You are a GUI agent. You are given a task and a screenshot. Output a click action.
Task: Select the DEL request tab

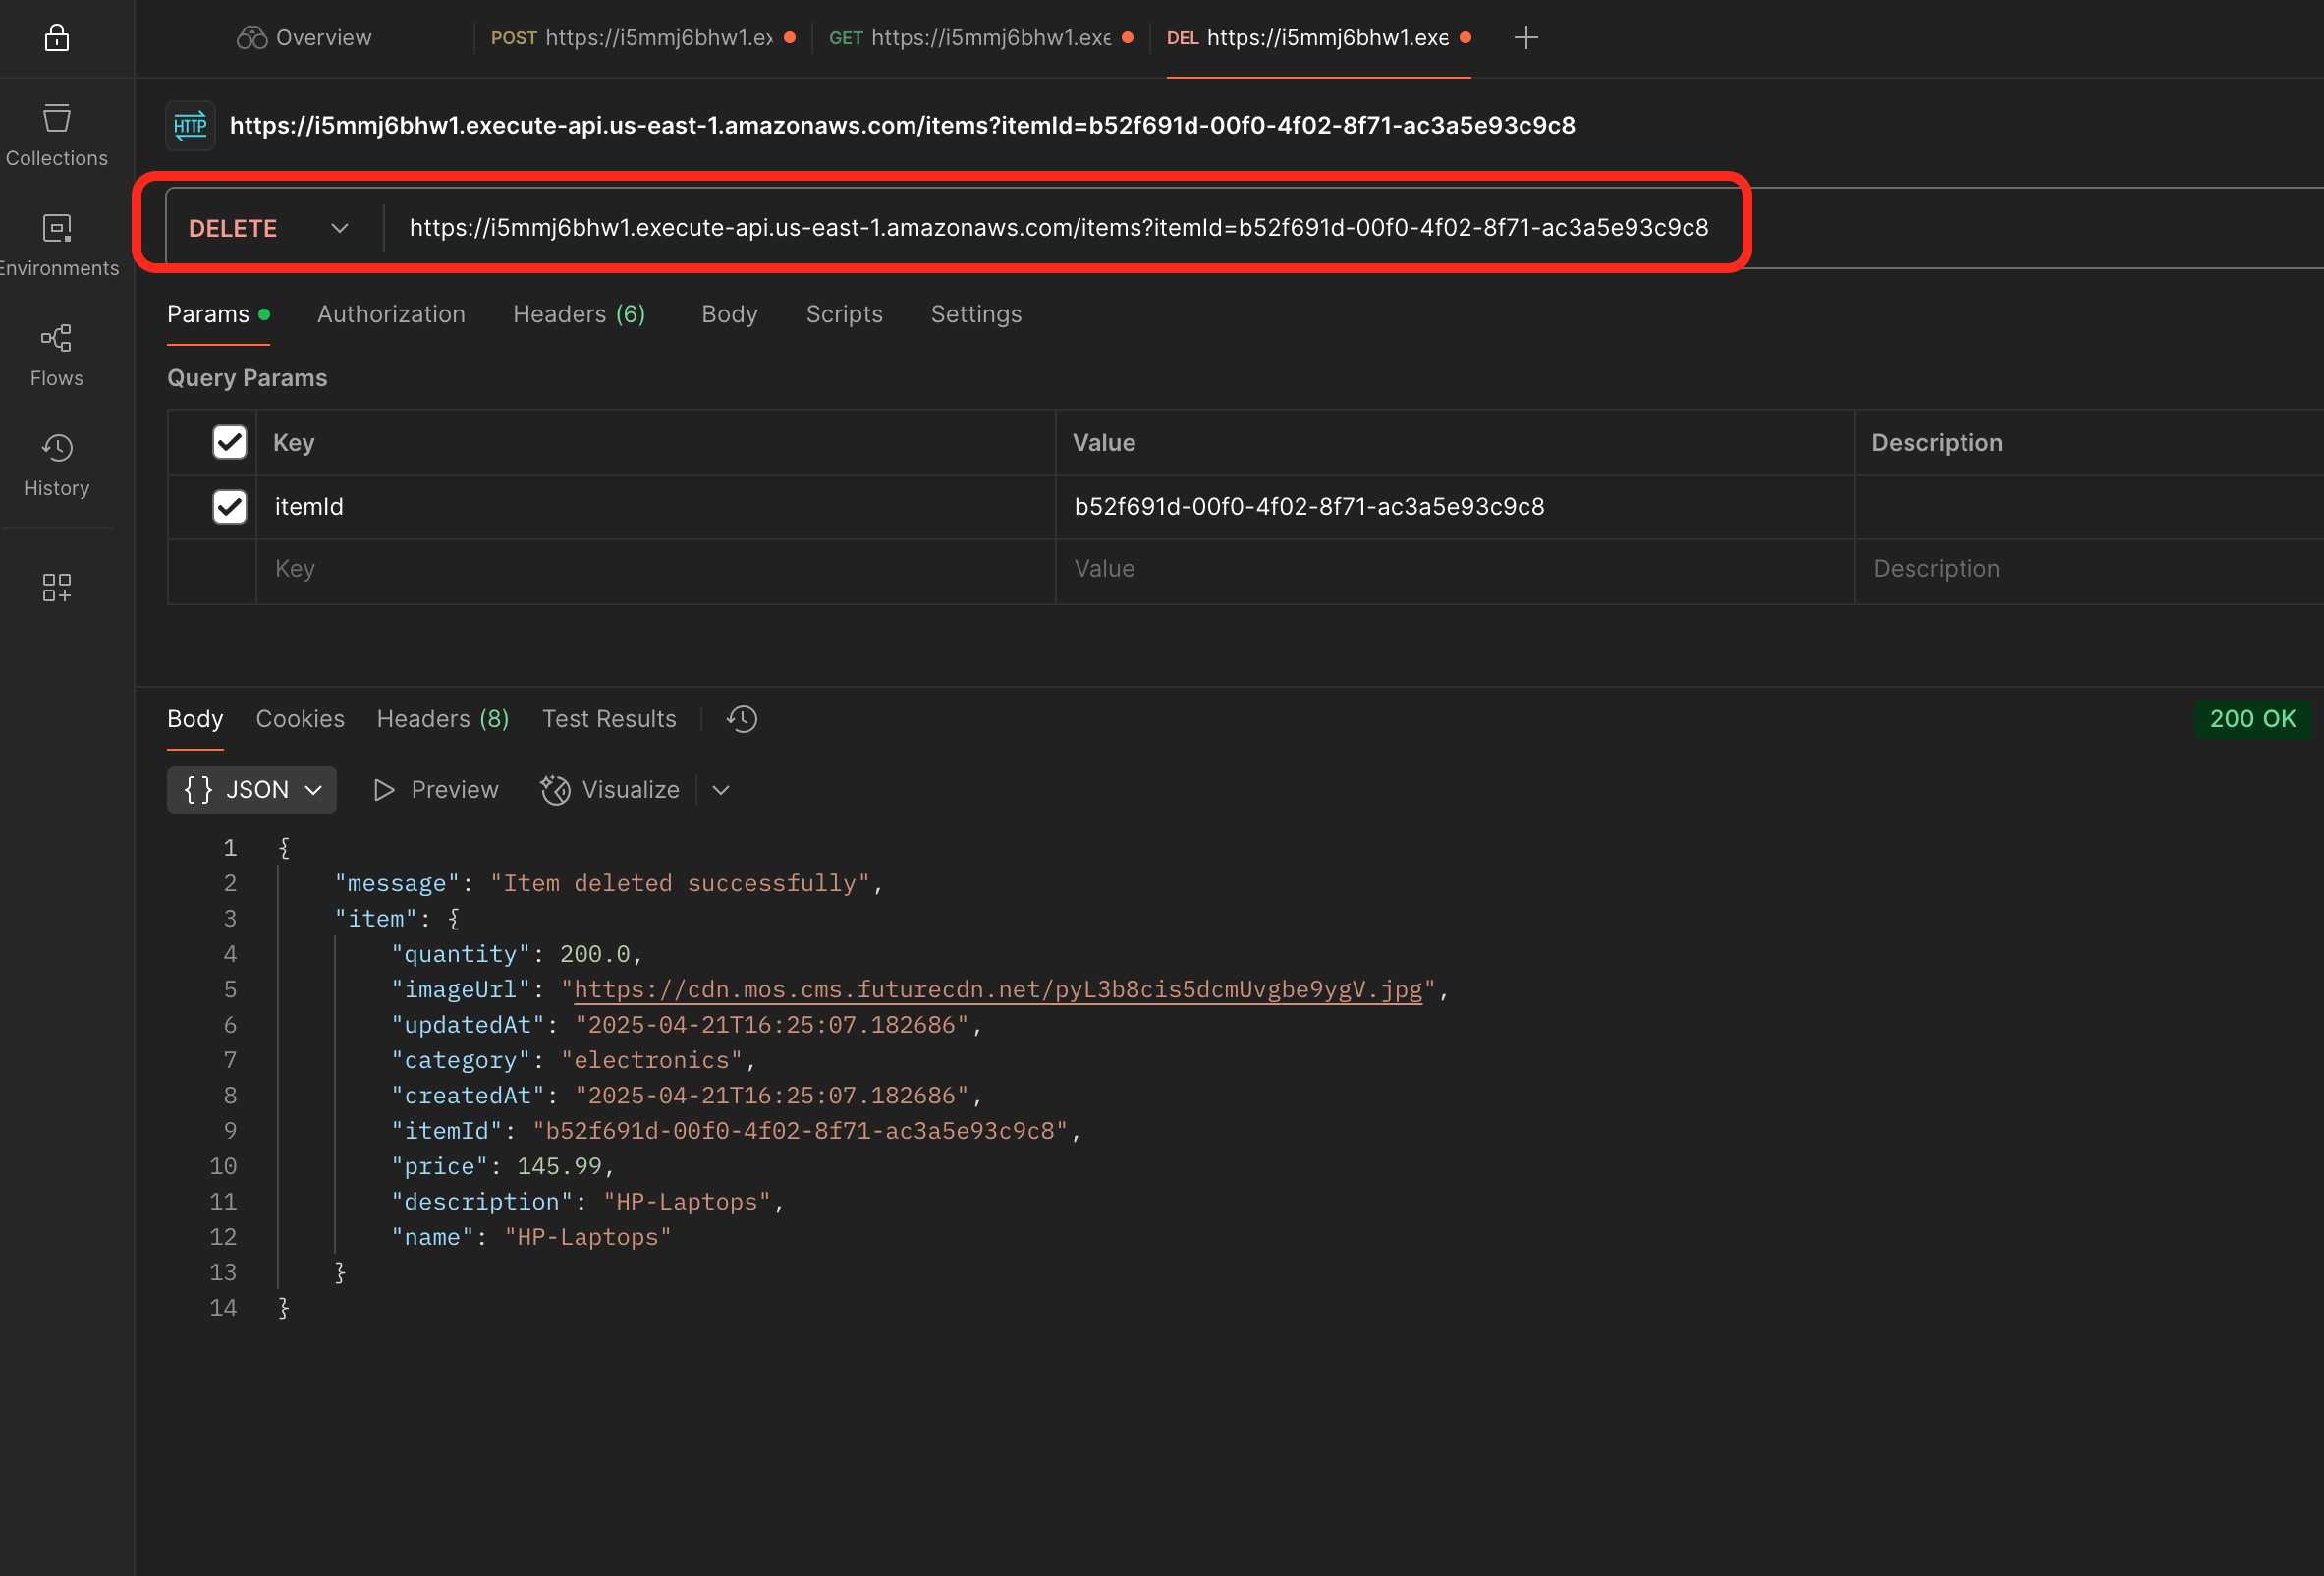click(1318, 38)
